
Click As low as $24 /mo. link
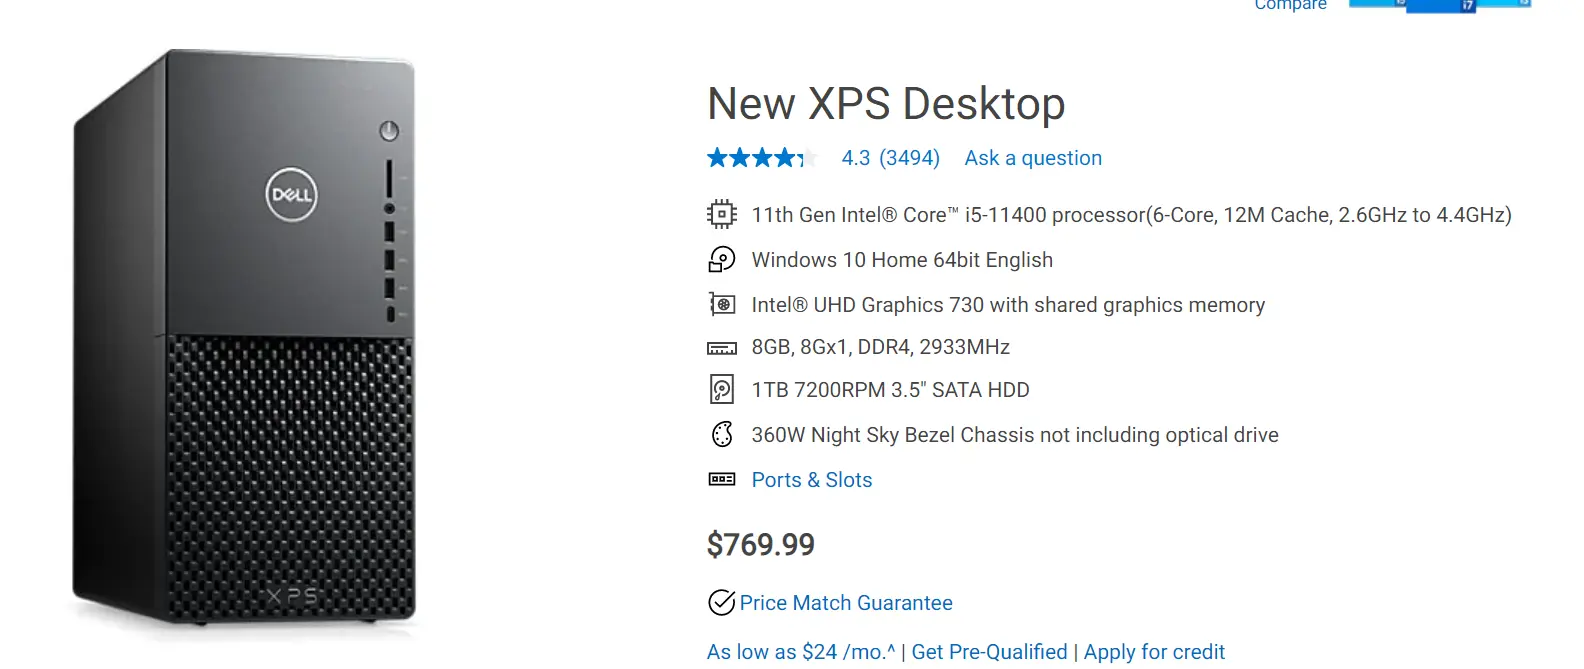801,652
